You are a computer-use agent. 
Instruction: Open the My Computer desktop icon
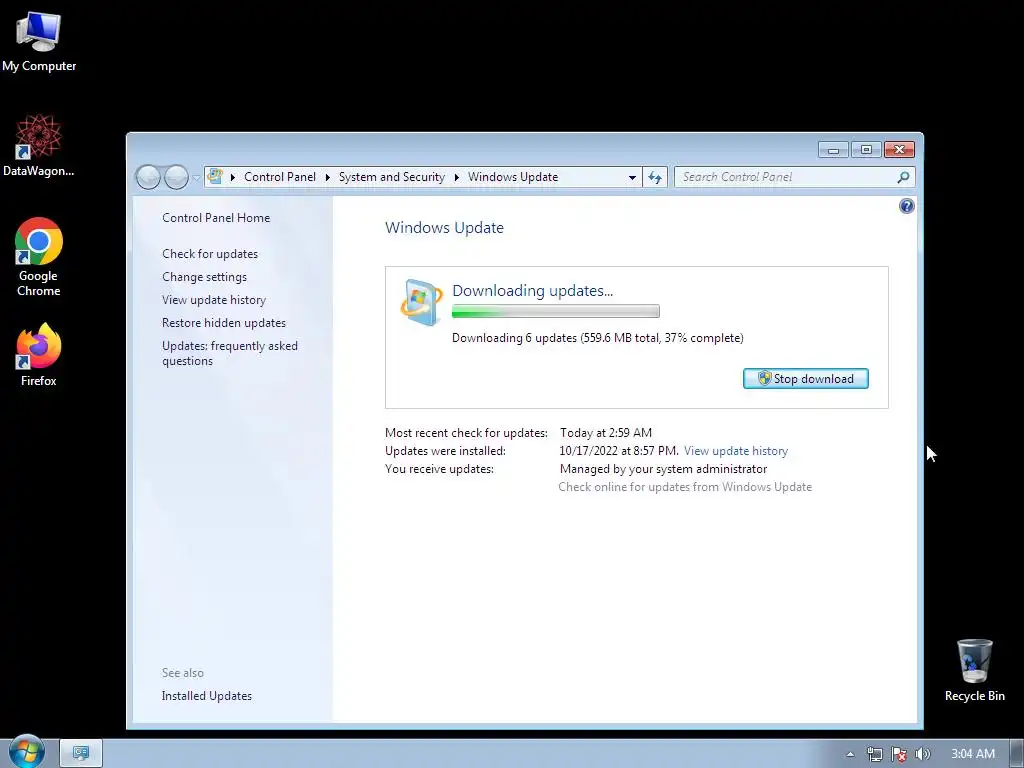39,41
